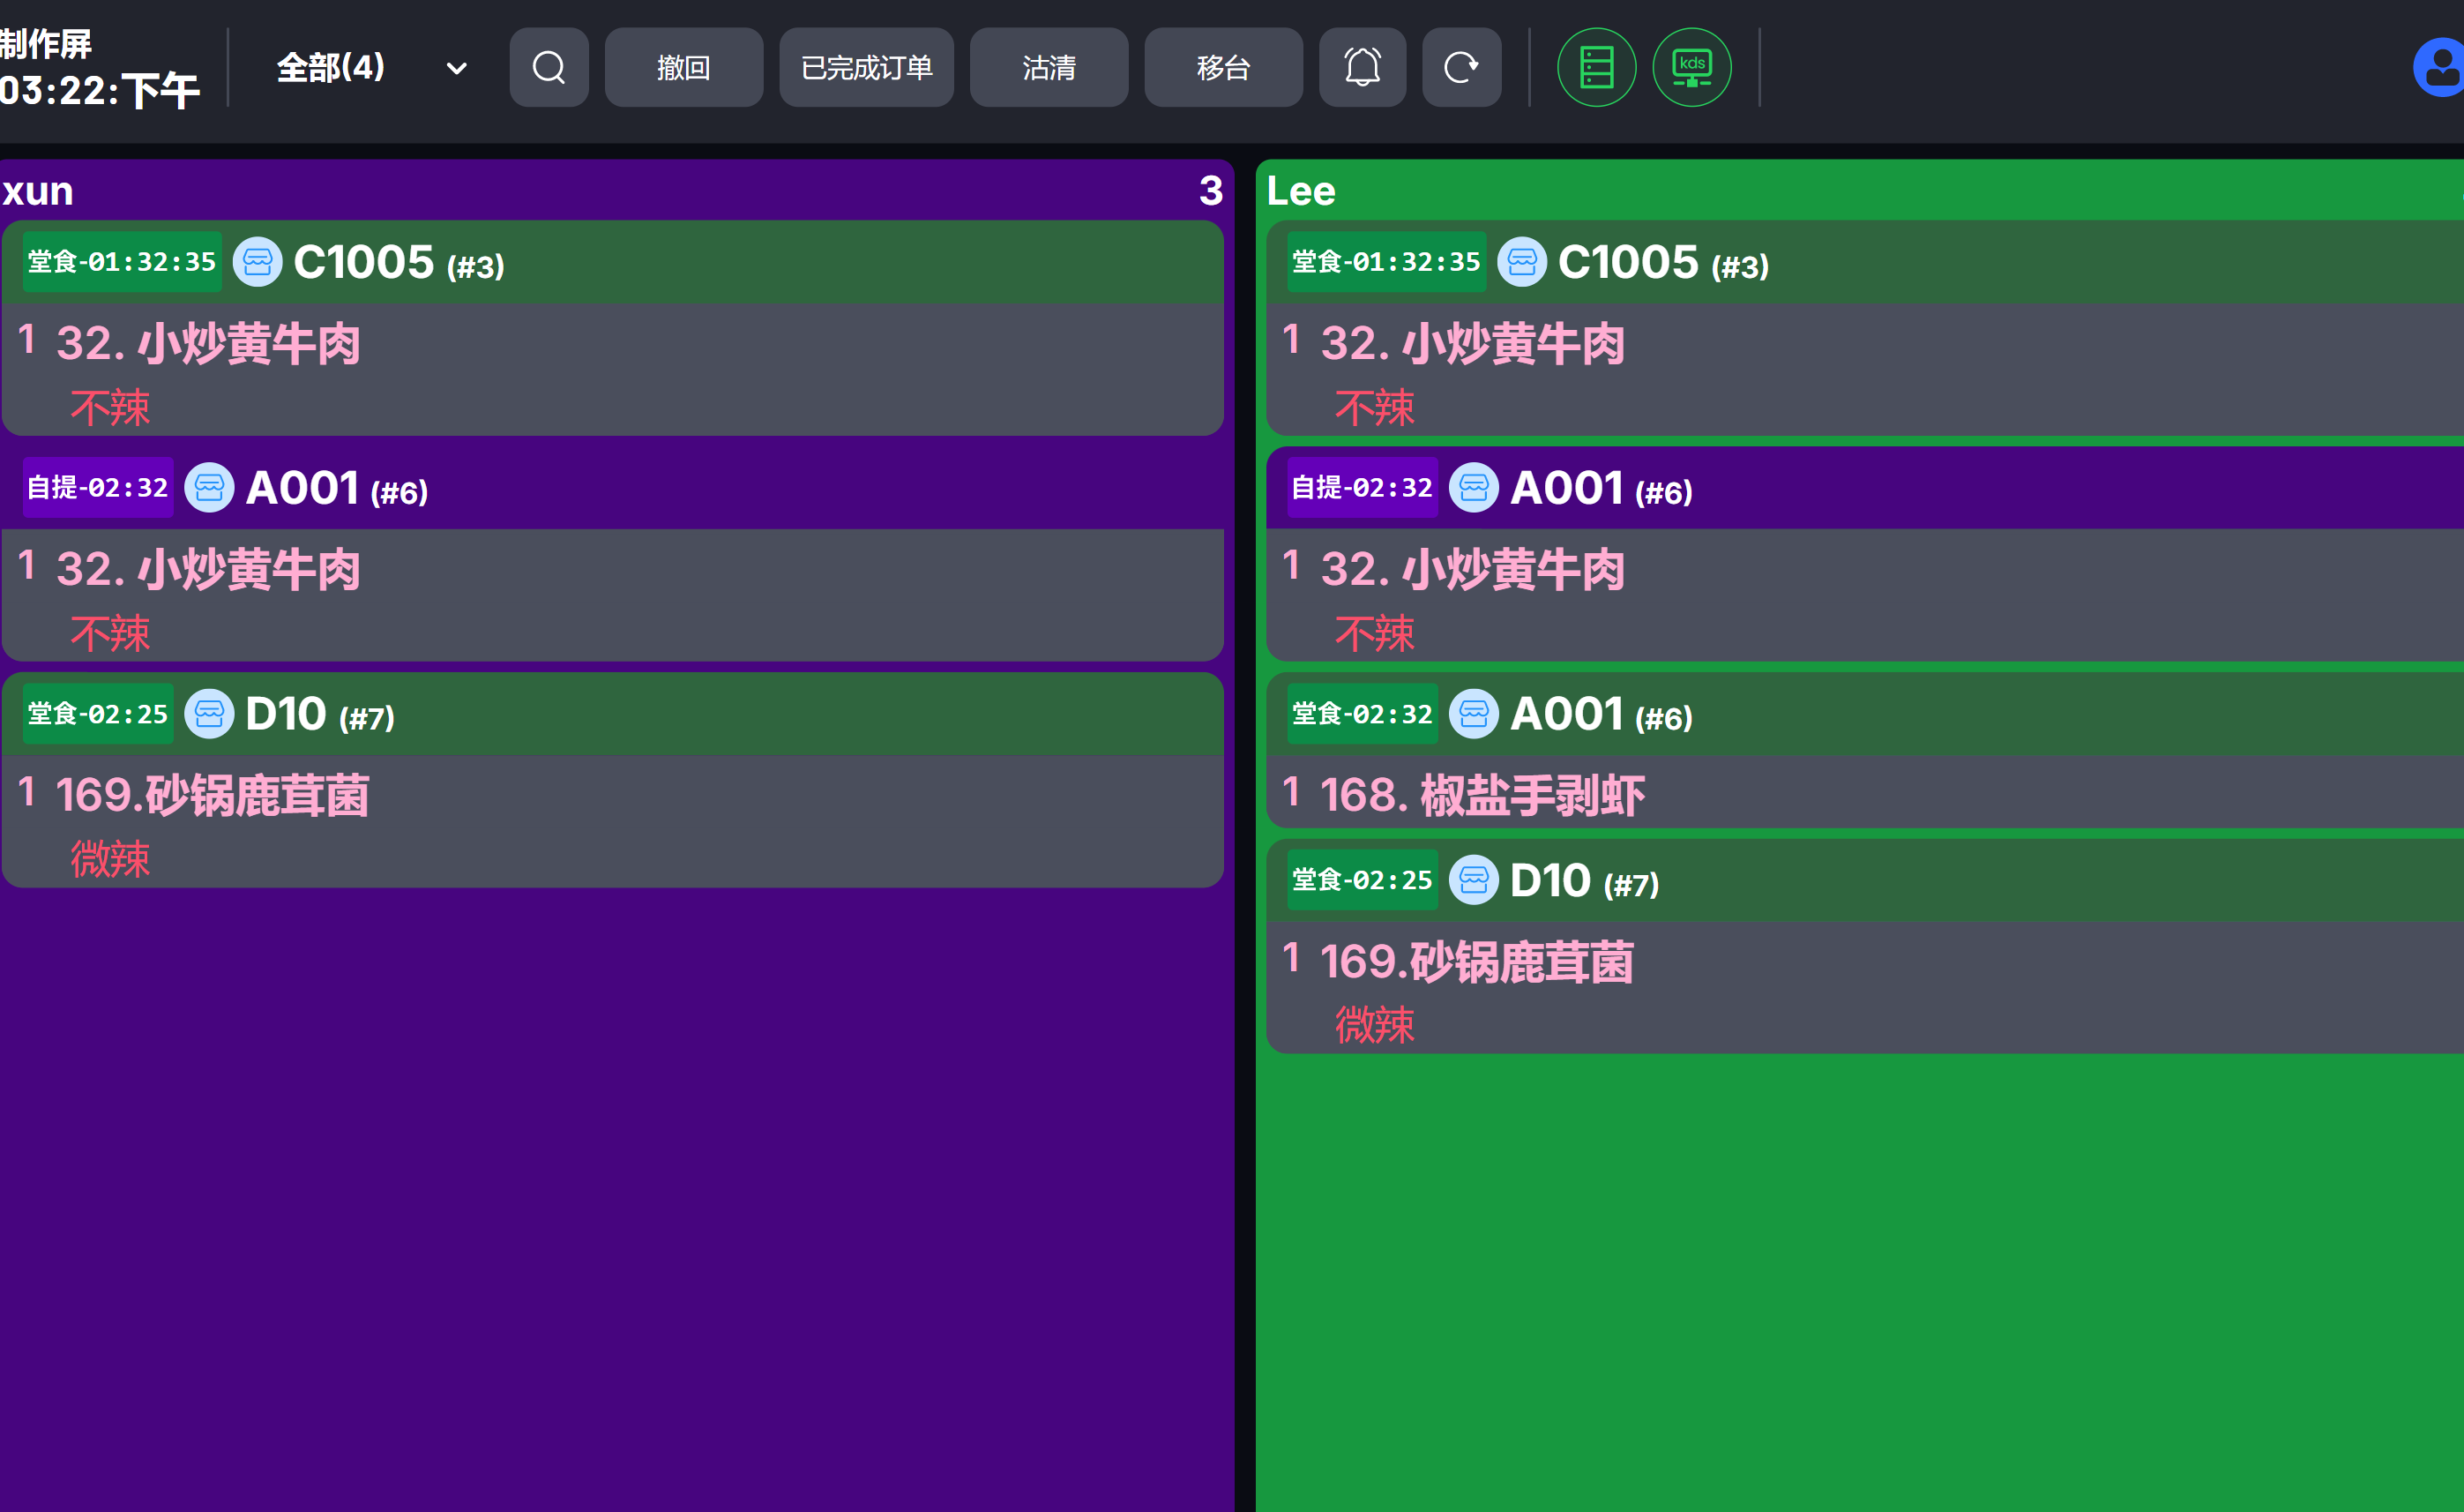Click the 沽清 button

click(x=1049, y=67)
